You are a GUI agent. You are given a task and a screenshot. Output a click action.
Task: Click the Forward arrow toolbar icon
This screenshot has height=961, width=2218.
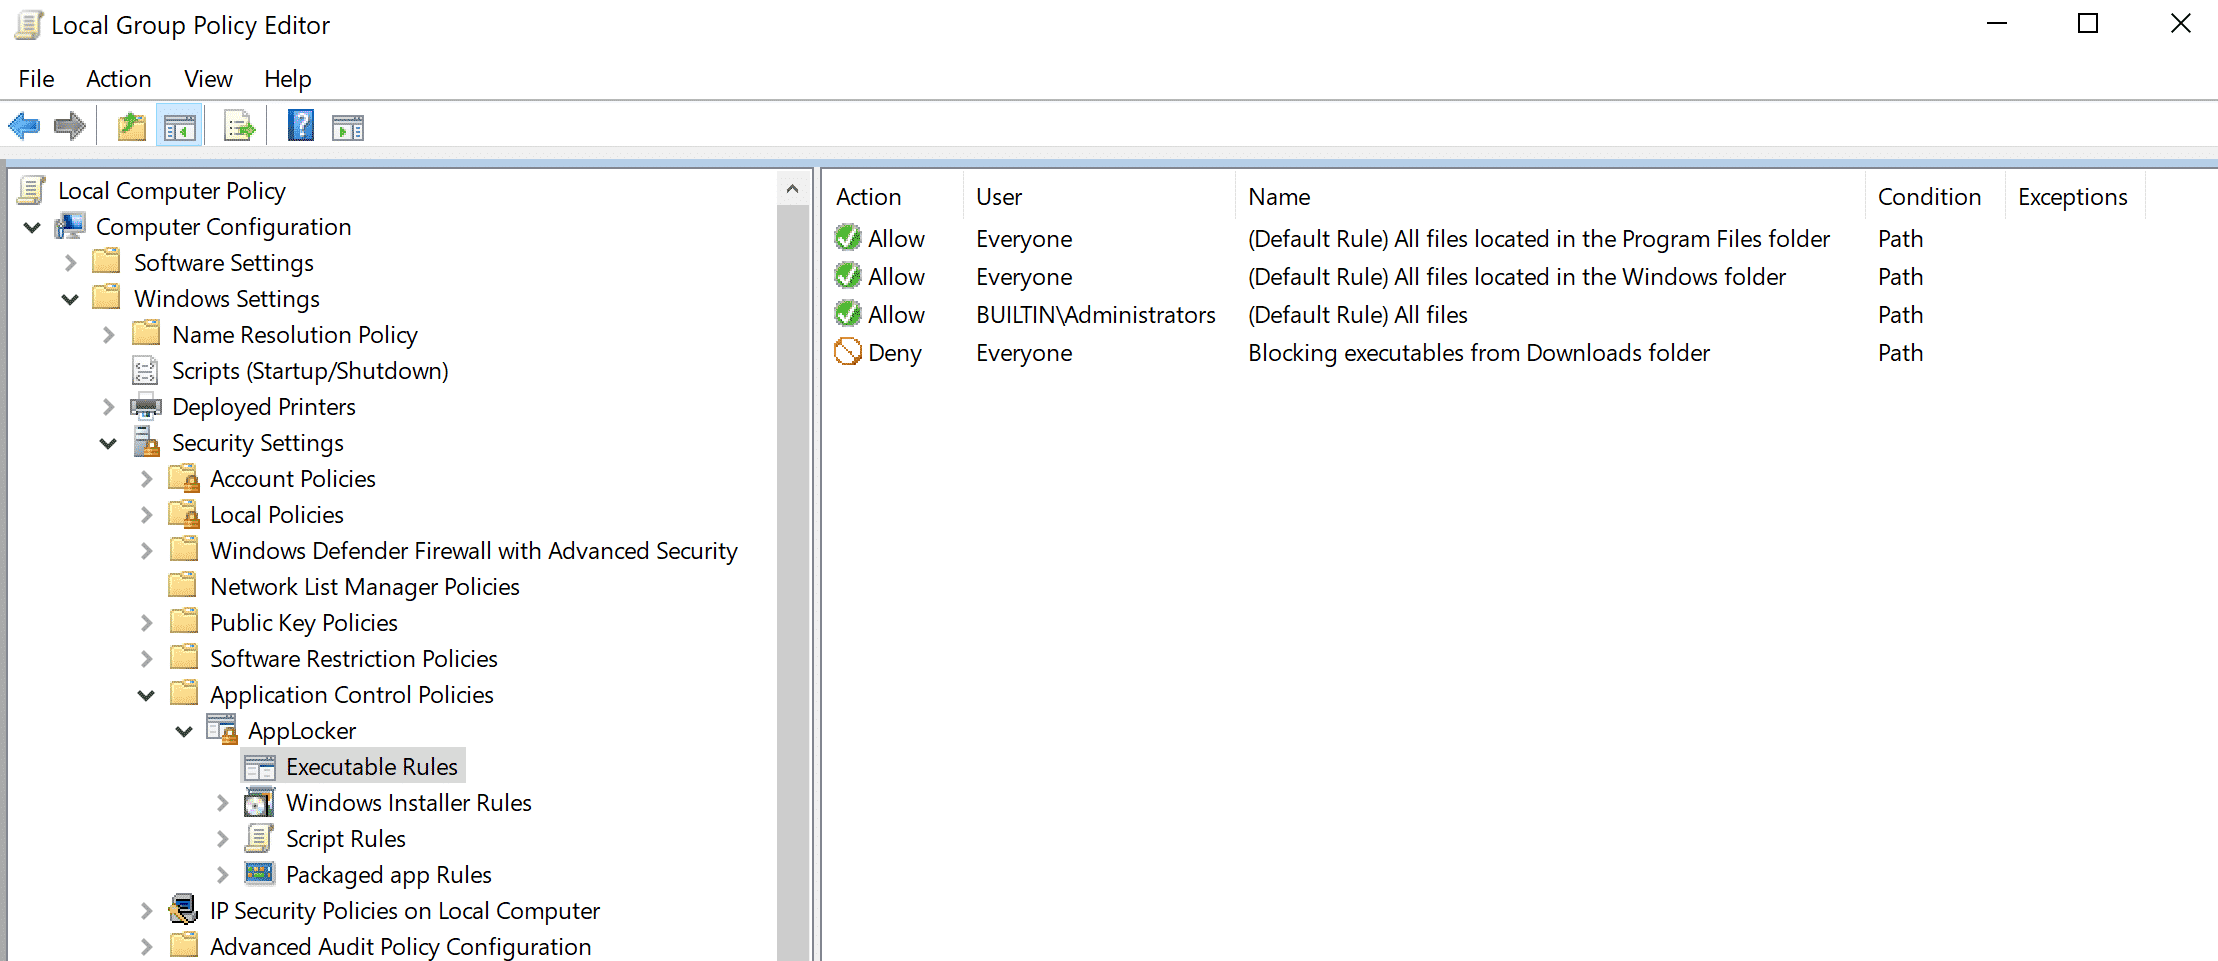[x=70, y=127]
